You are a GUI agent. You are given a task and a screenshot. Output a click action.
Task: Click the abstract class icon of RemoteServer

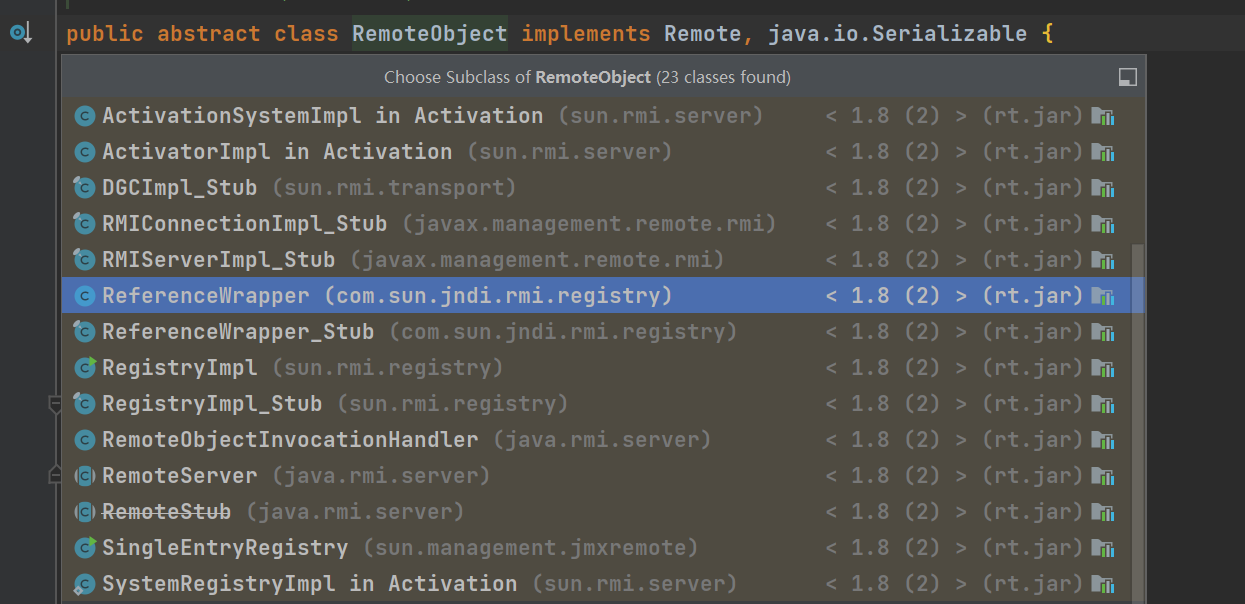click(84, 476)
